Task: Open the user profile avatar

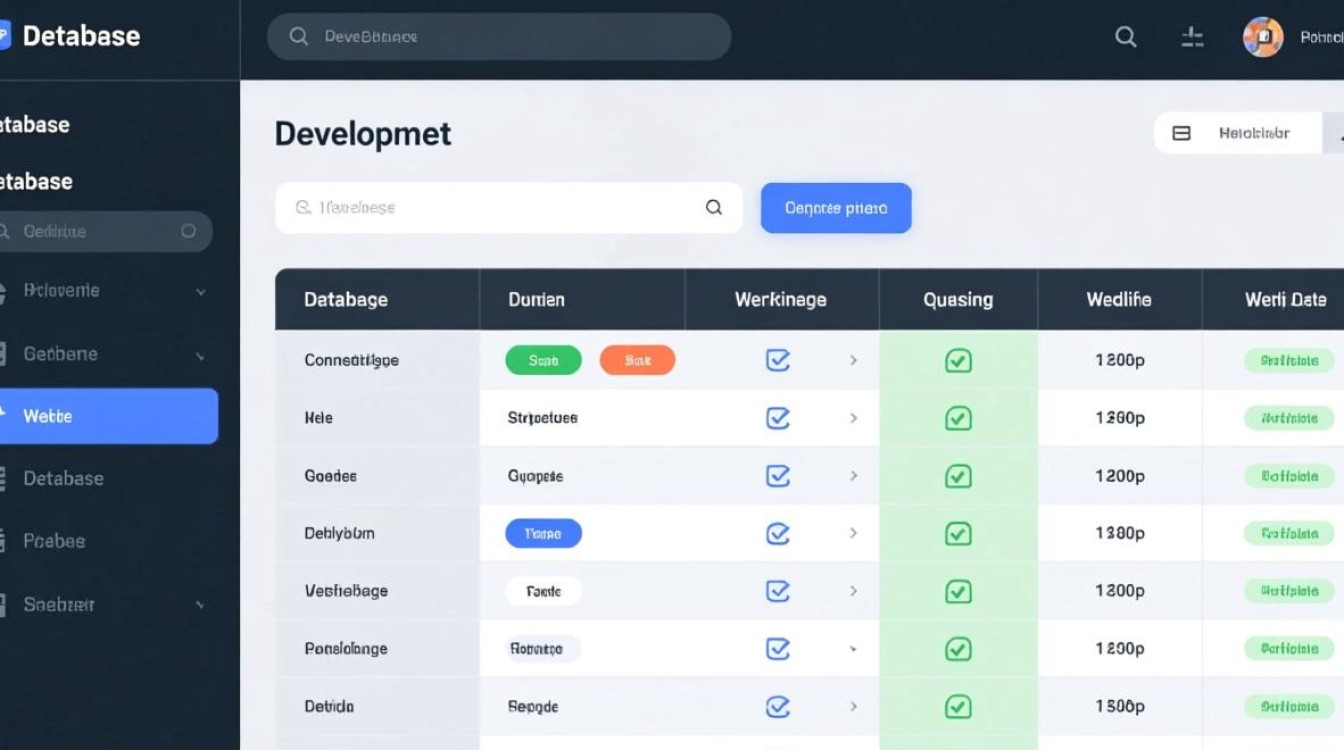Action: [x=1262, y=37]
